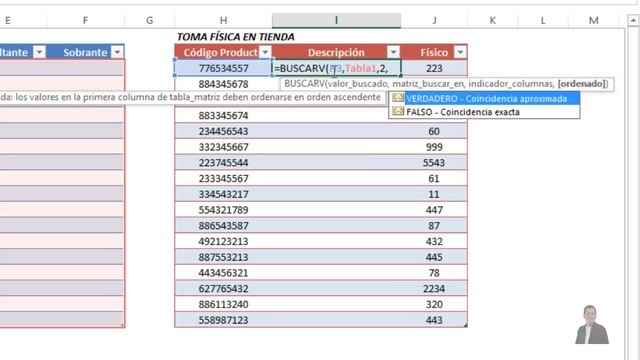The width and height of the screenshot is (640, 360).
Task: Click the TOMA FÍSICA EN TIENDA title cell
Action: coord(236,37)
